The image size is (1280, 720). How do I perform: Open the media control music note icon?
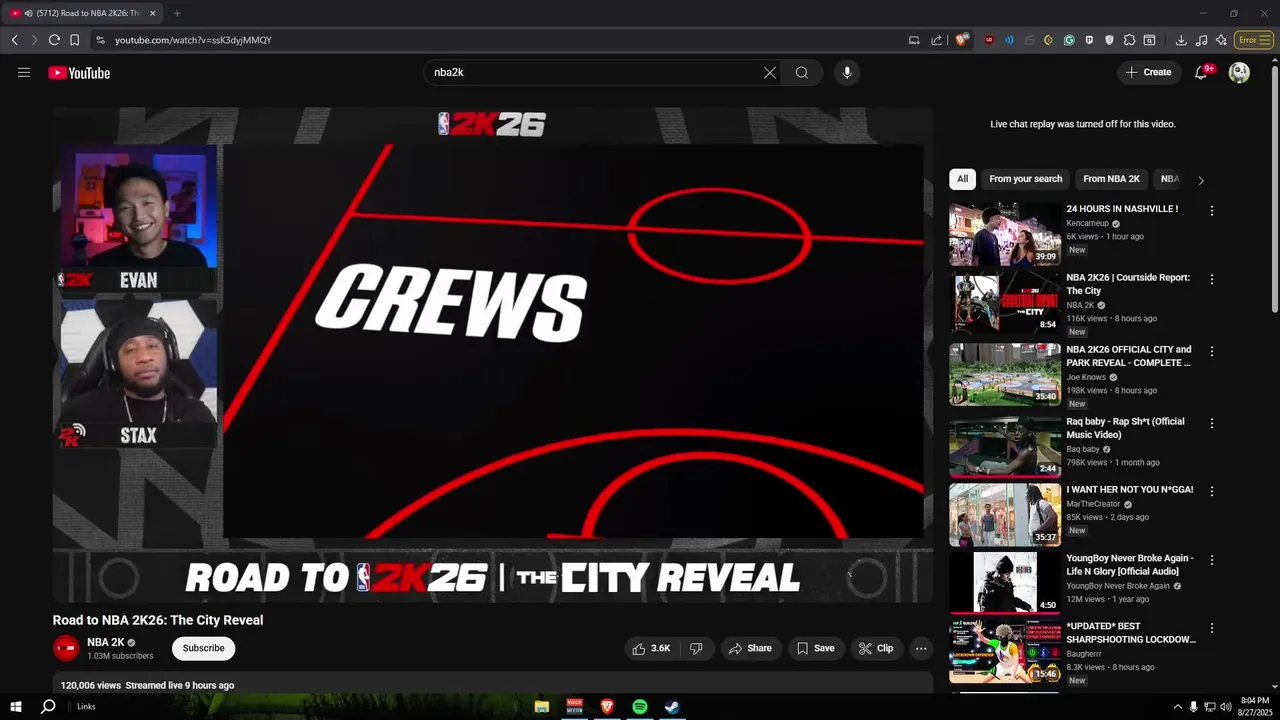[x=1201, y=40]
